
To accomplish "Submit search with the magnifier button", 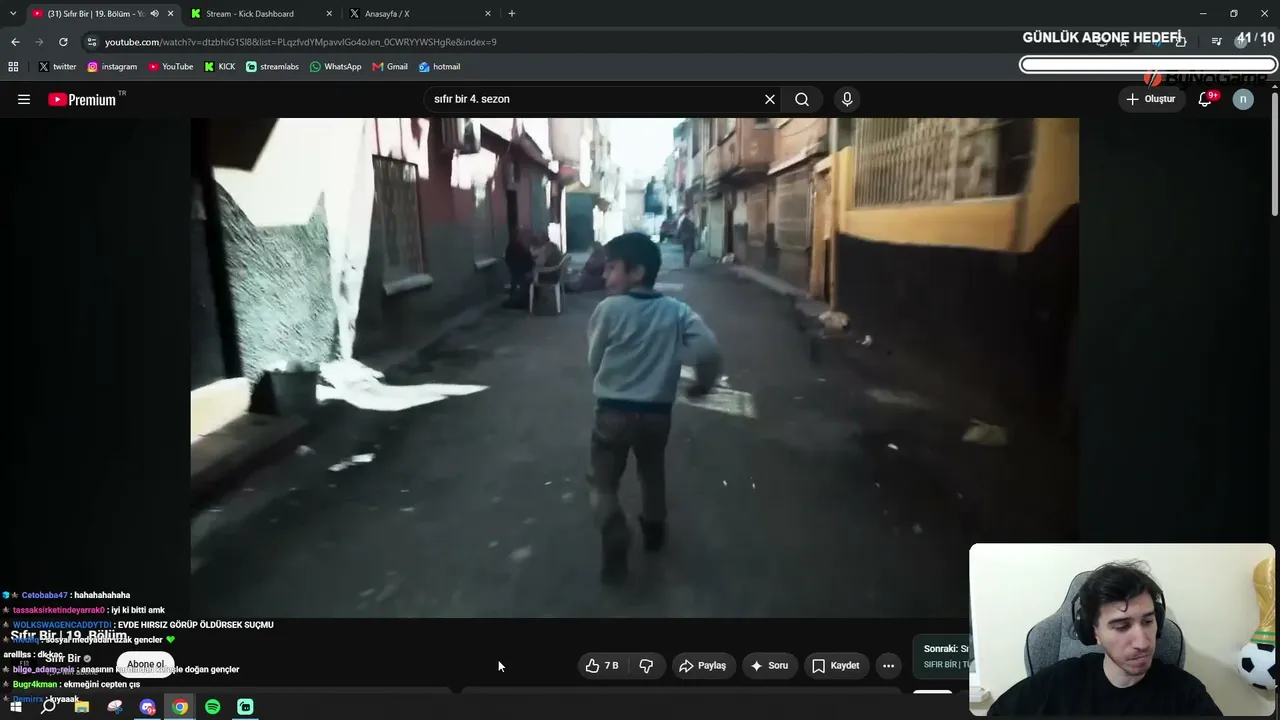I will 802,99.
